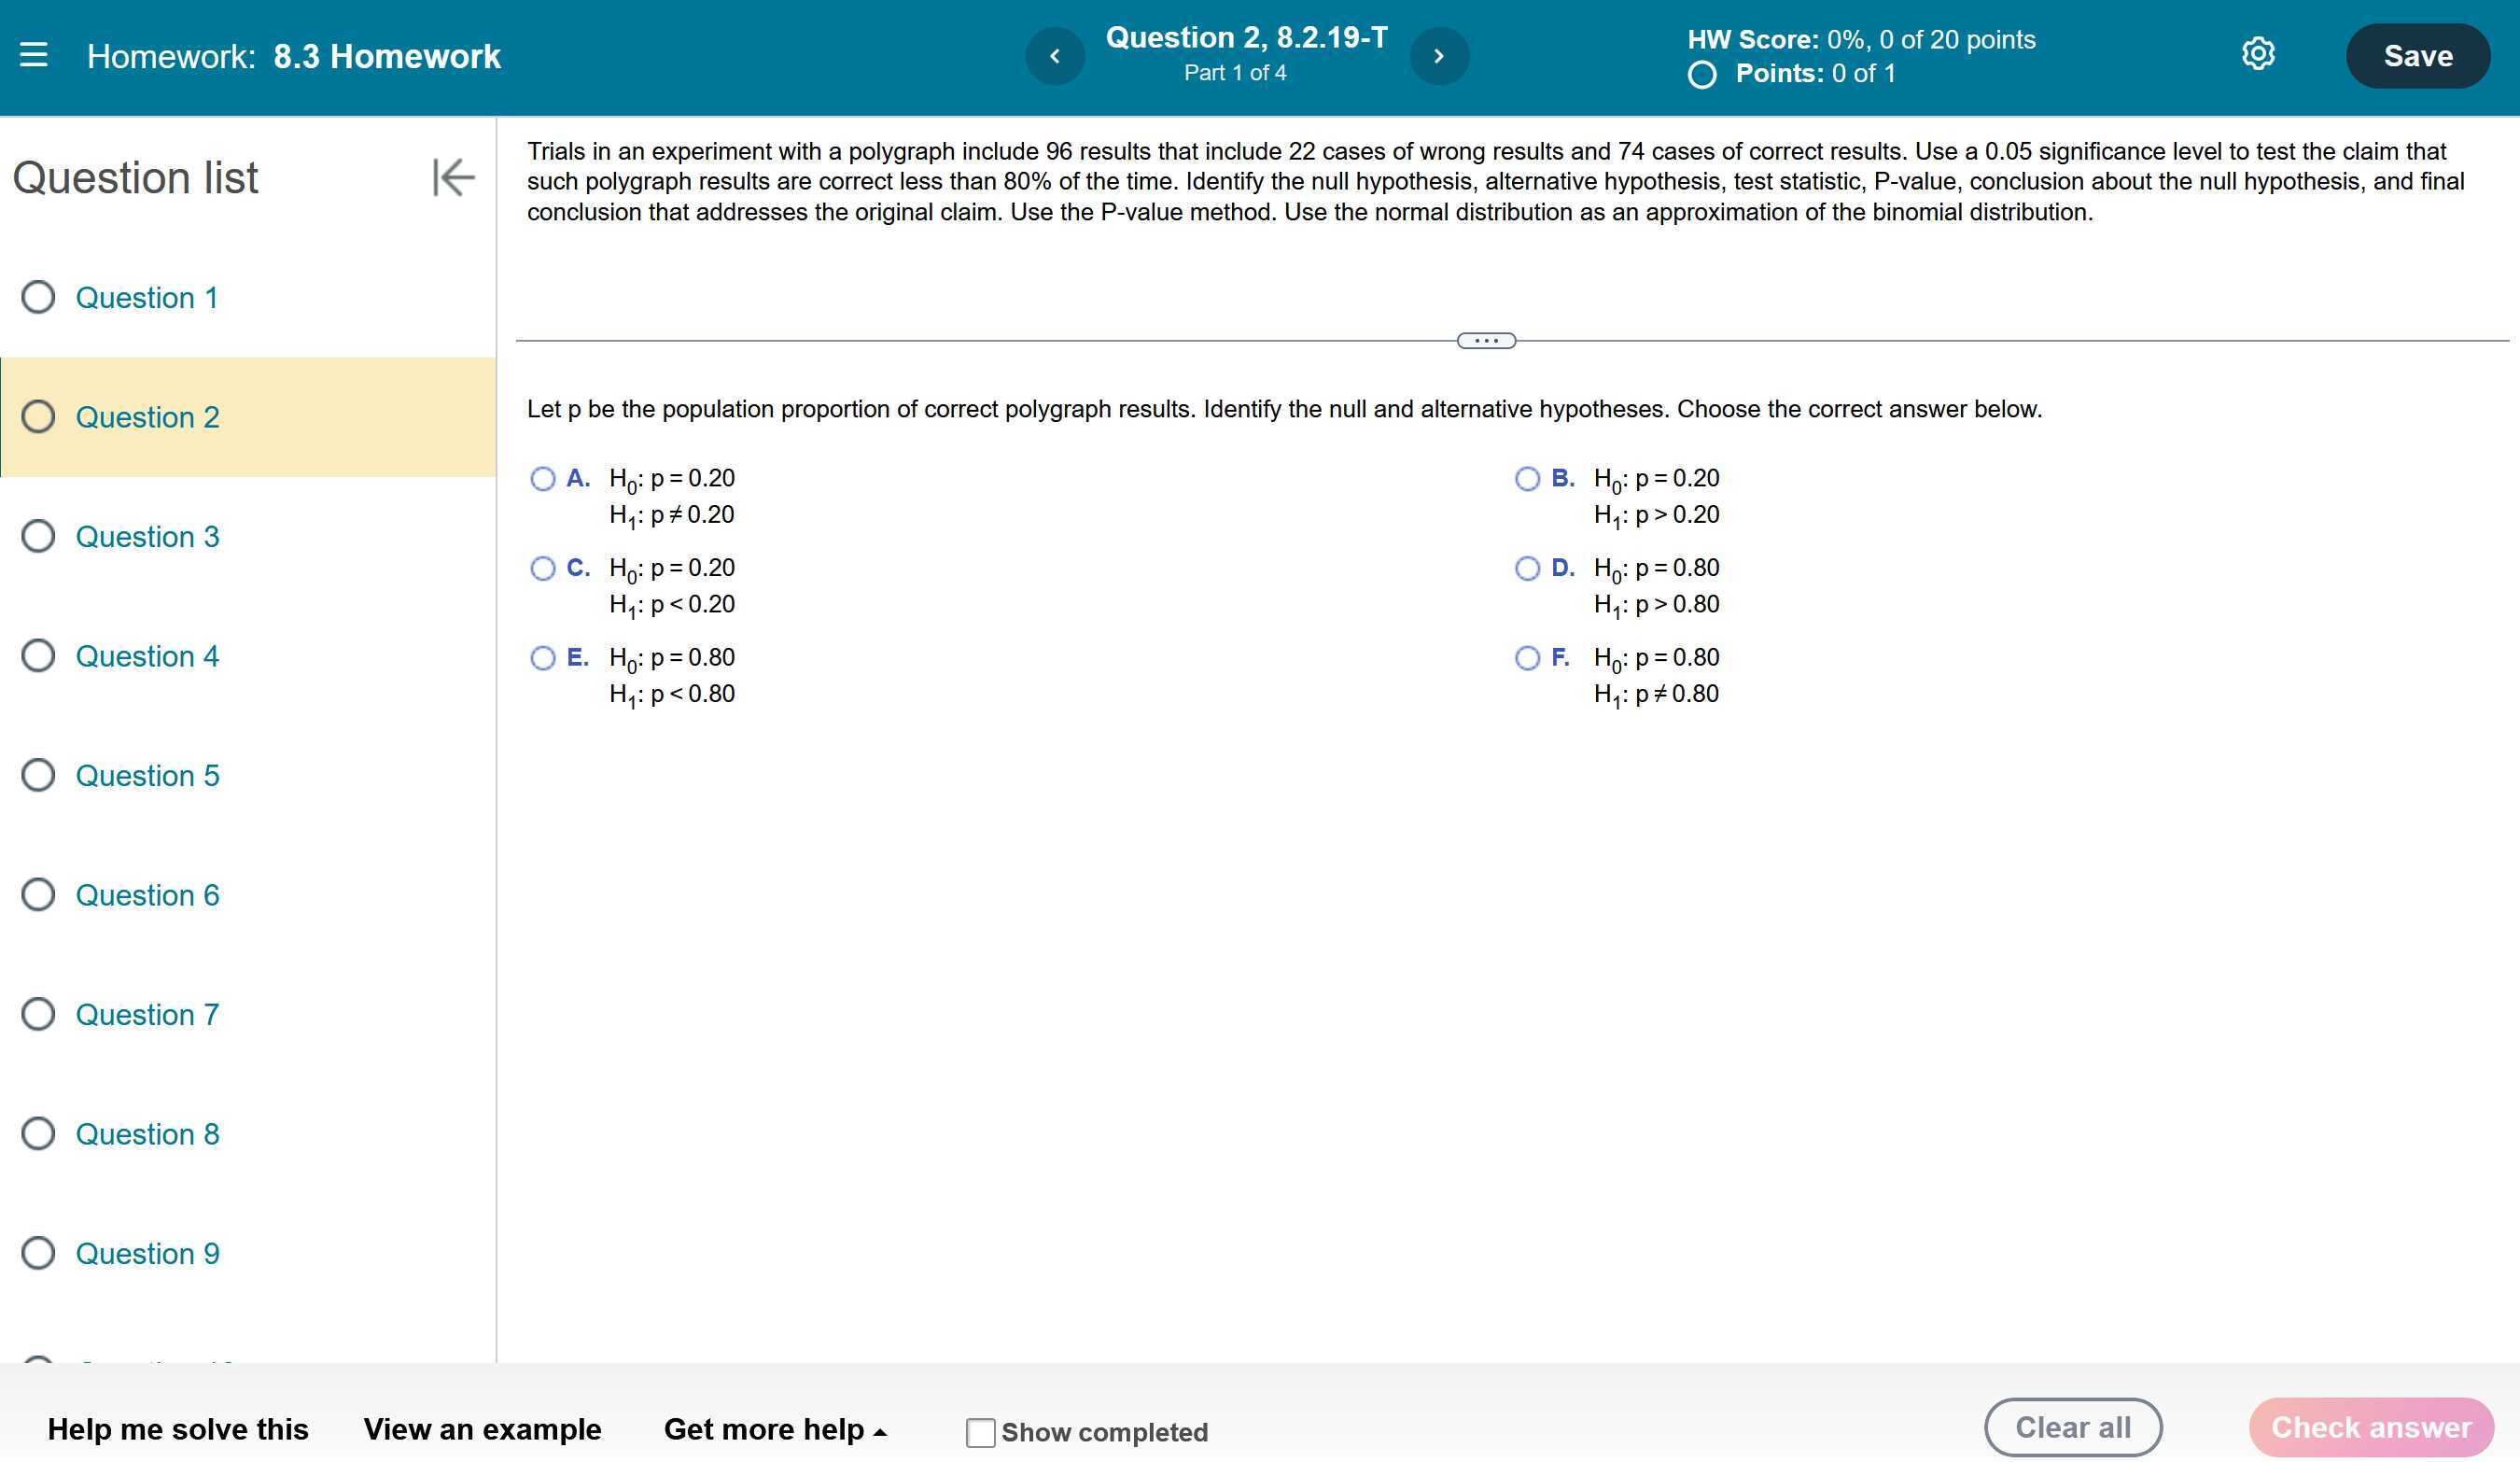Click the Question 1 status circle
Screen dimensions: 2520x1462
coord(38,297)
